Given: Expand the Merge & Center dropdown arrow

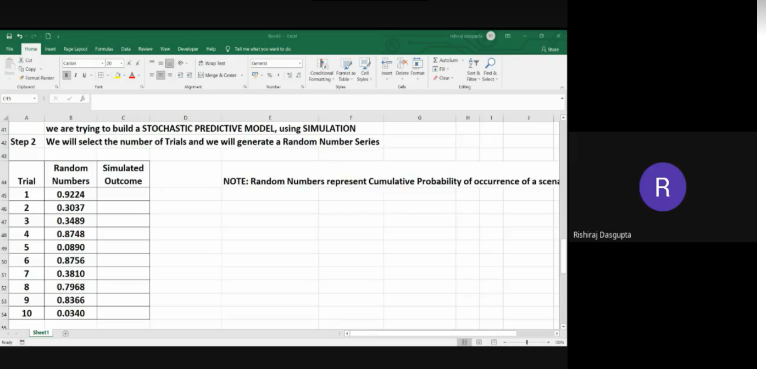Looking at the screenshot, I should point(241,75).
